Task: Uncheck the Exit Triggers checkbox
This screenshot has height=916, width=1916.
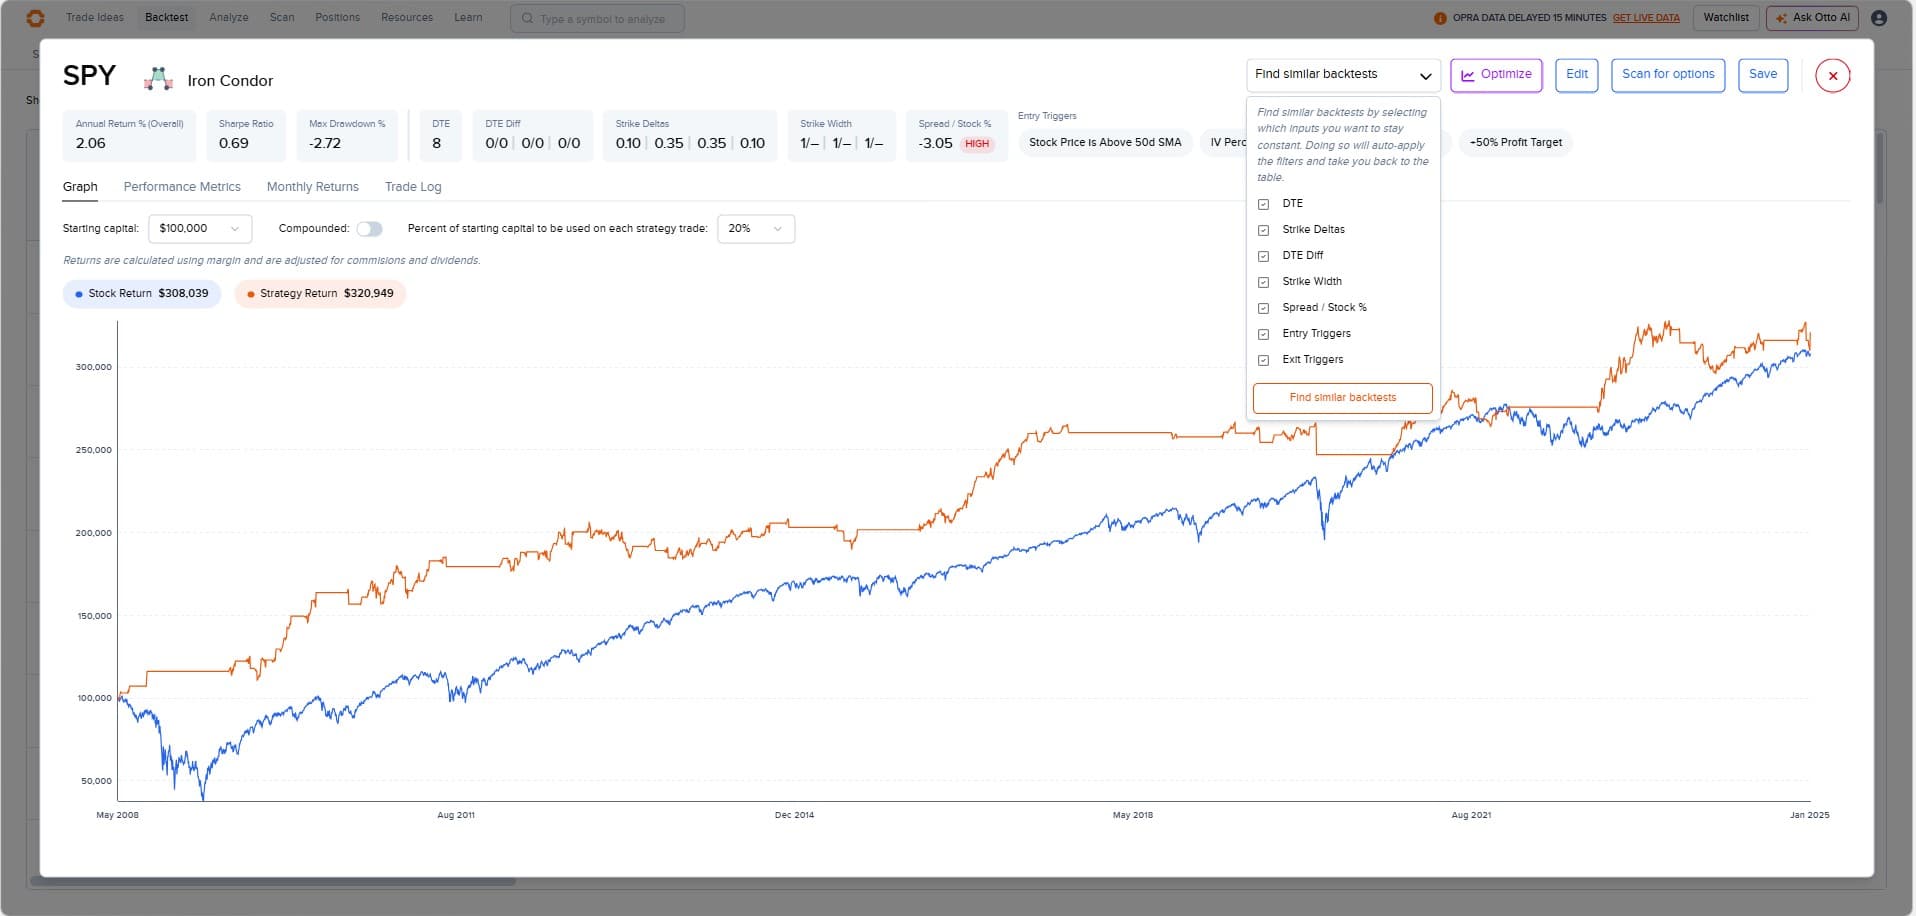Action: click(x=1263, y=360)
